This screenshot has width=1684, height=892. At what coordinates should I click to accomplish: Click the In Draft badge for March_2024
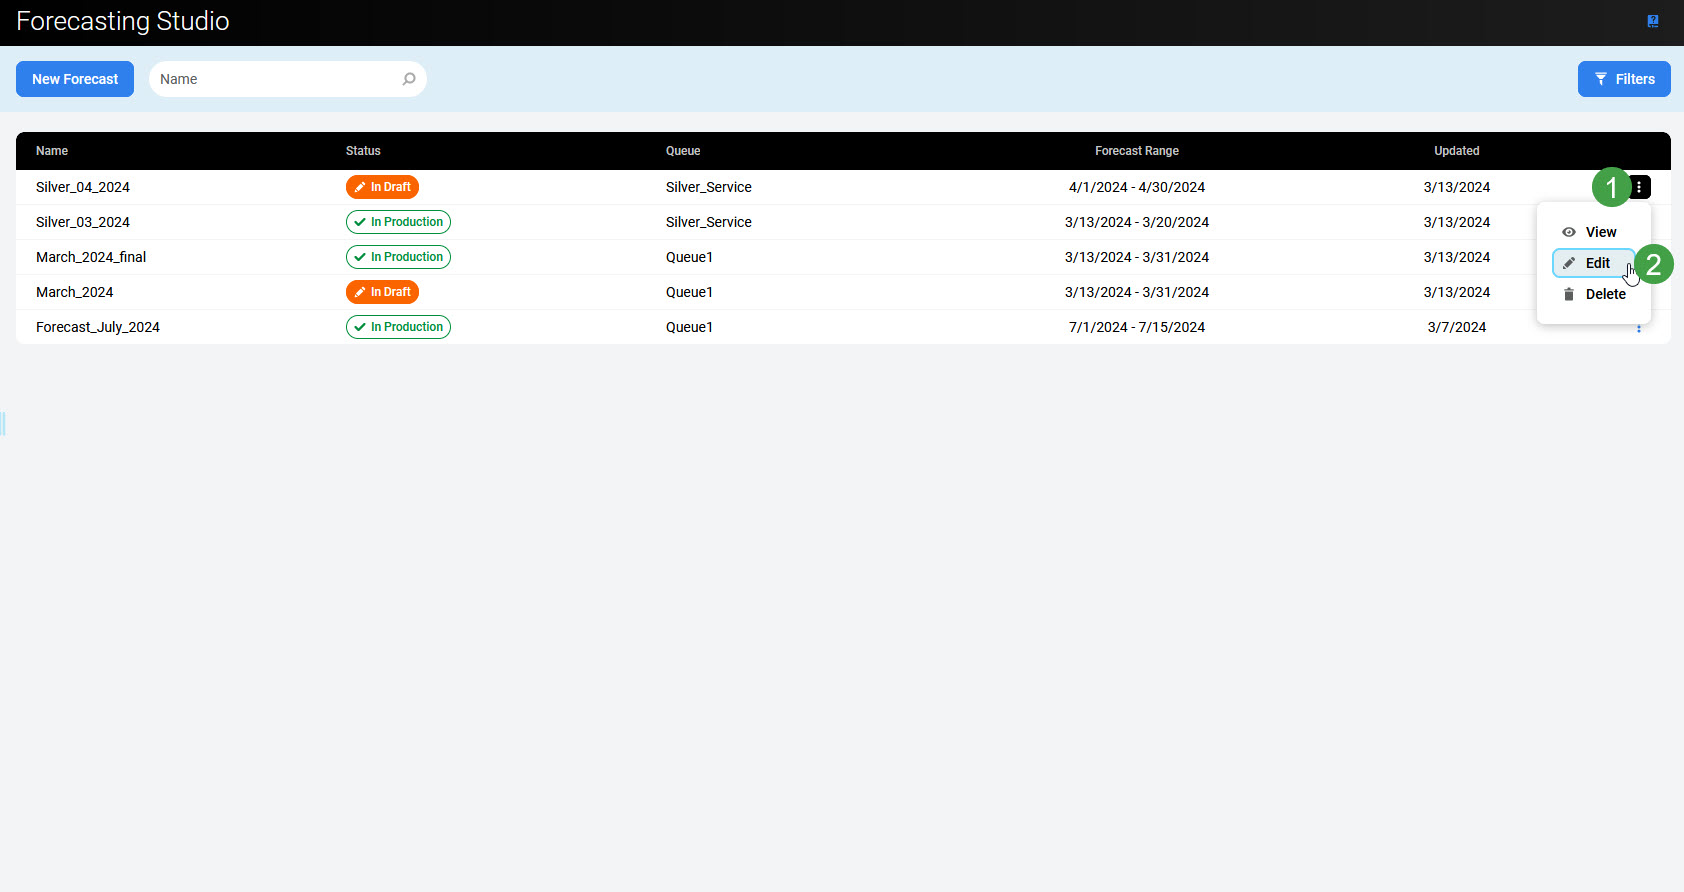(382, 292)
